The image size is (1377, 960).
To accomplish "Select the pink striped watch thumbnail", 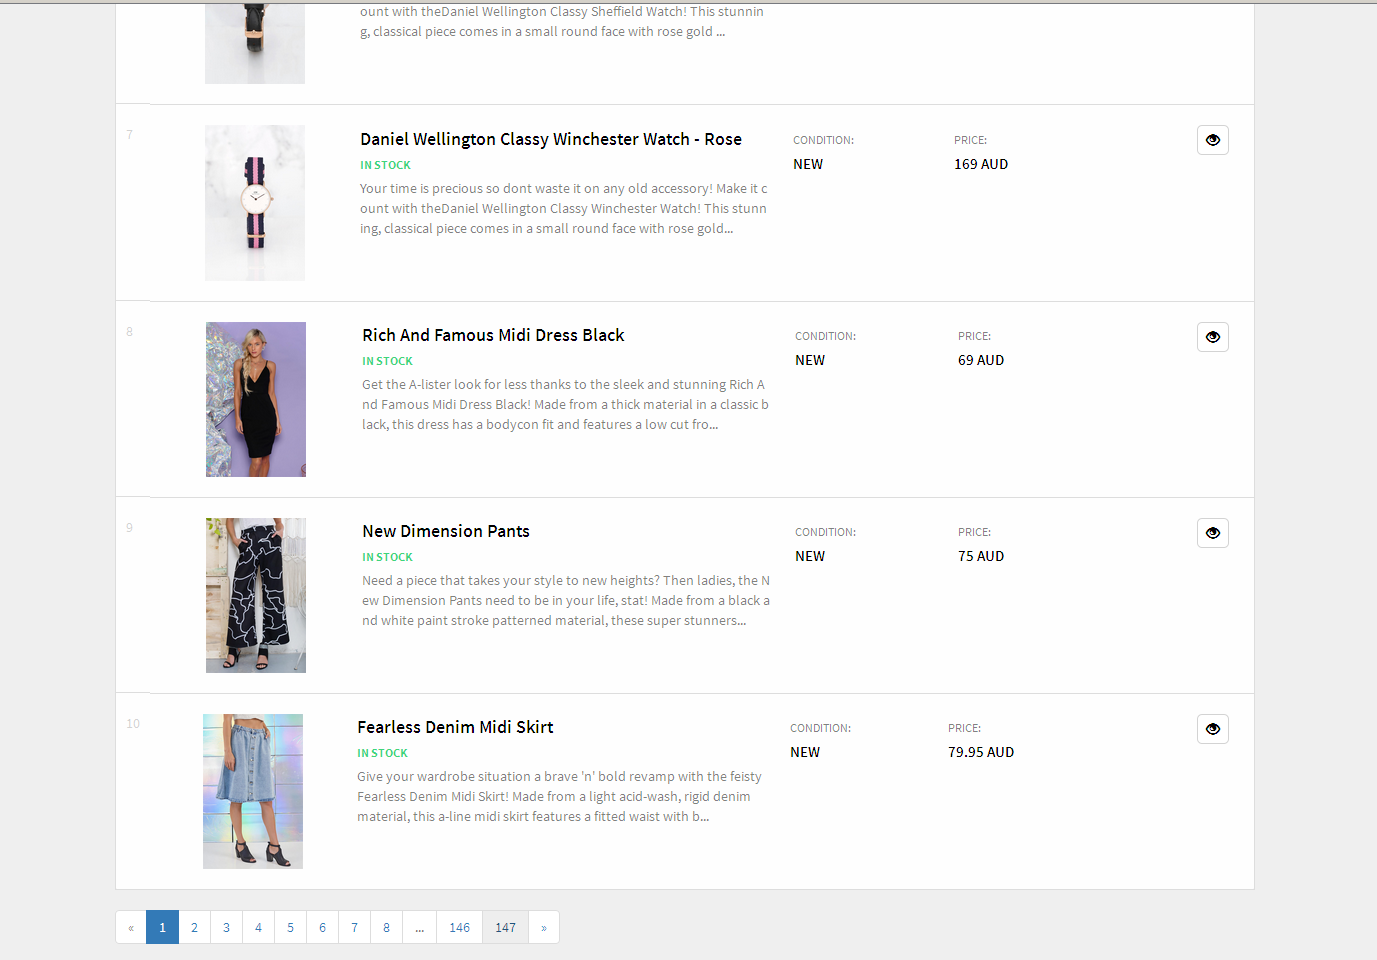I will 255,203.
